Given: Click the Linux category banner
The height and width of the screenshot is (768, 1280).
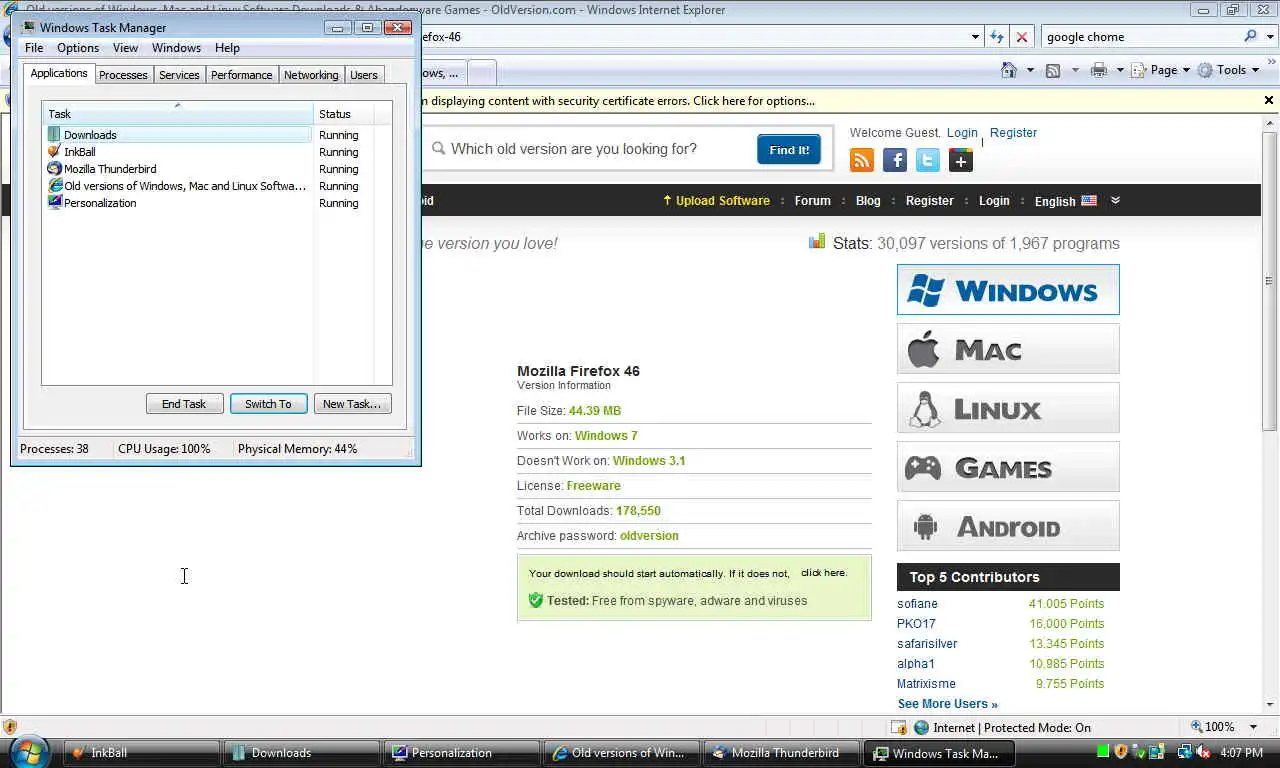Looking at the screenshot, I should tap(1008, 408).
